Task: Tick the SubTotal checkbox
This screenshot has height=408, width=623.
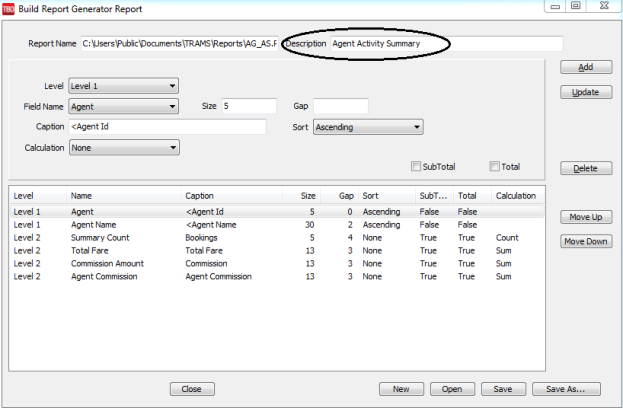Action: click(x=416, y=166)
